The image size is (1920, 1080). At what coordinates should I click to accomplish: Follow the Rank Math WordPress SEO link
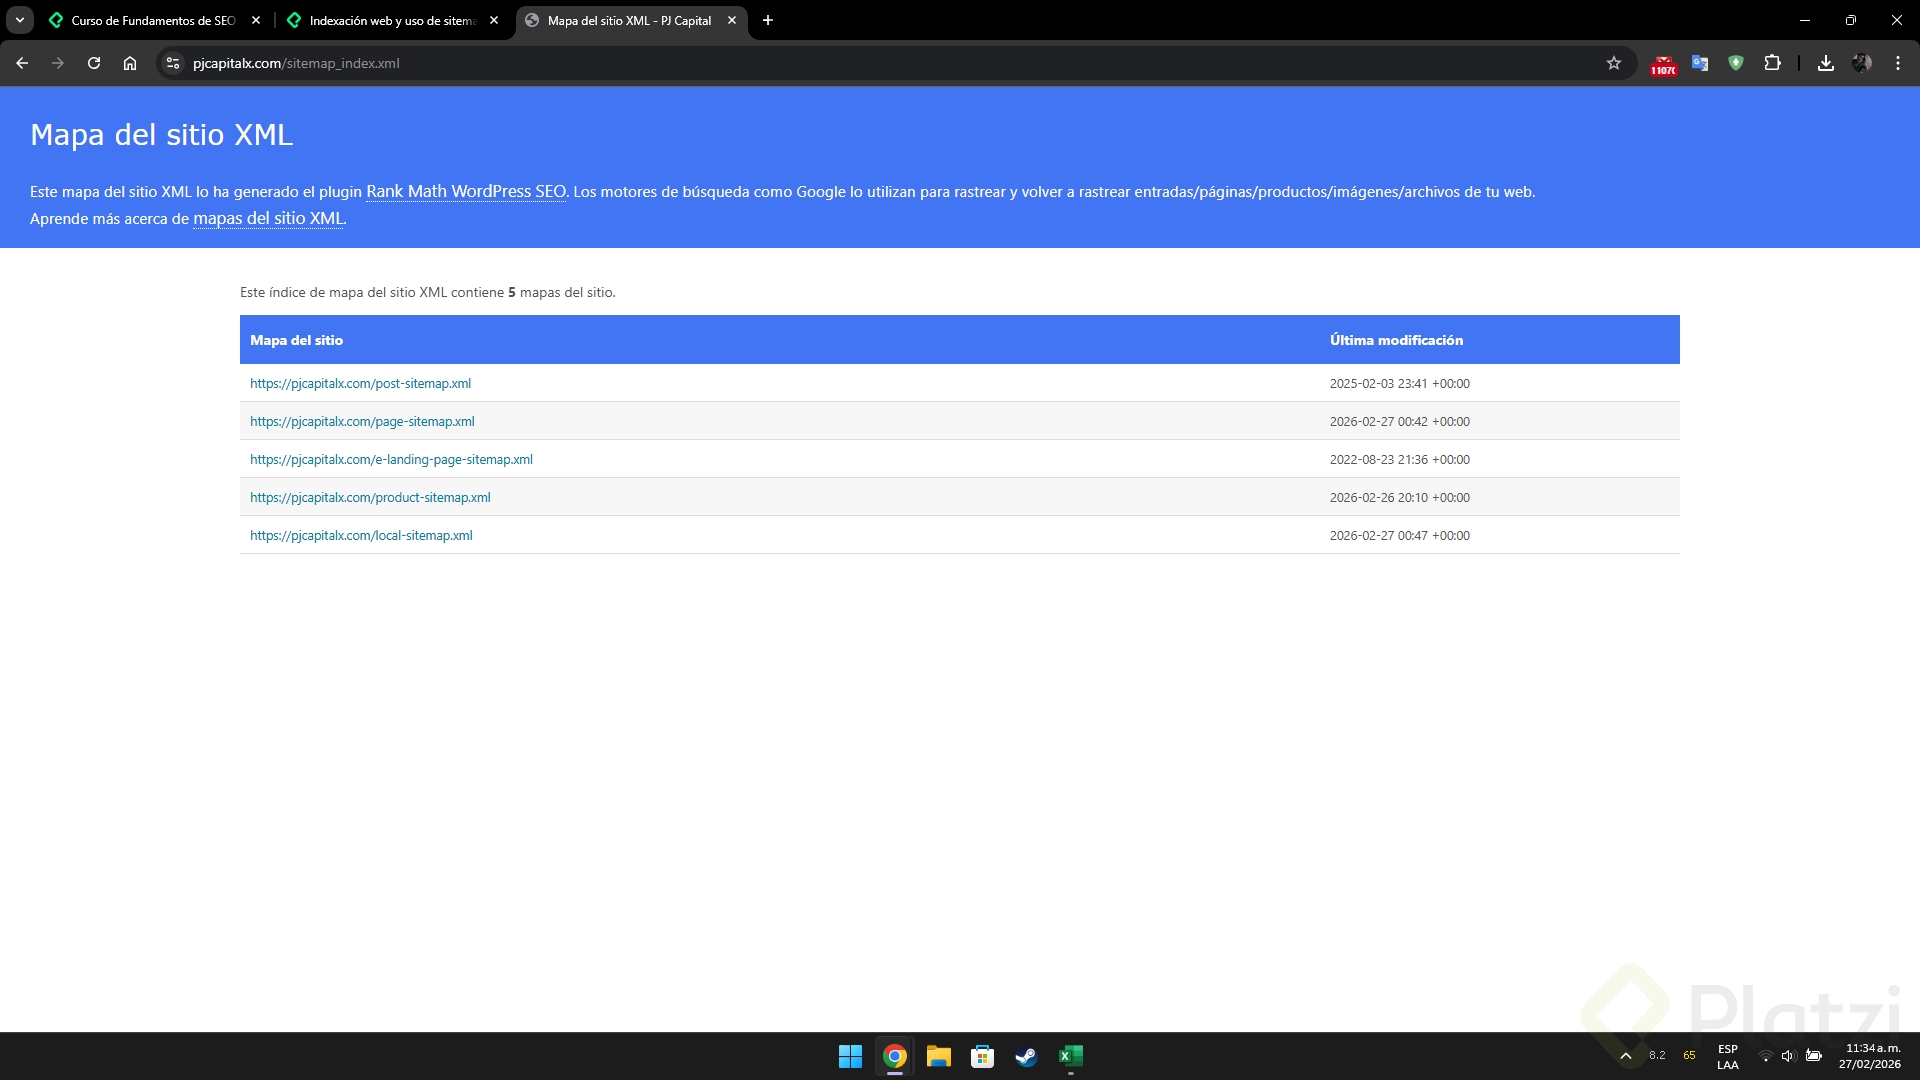(x=465, y=191)
